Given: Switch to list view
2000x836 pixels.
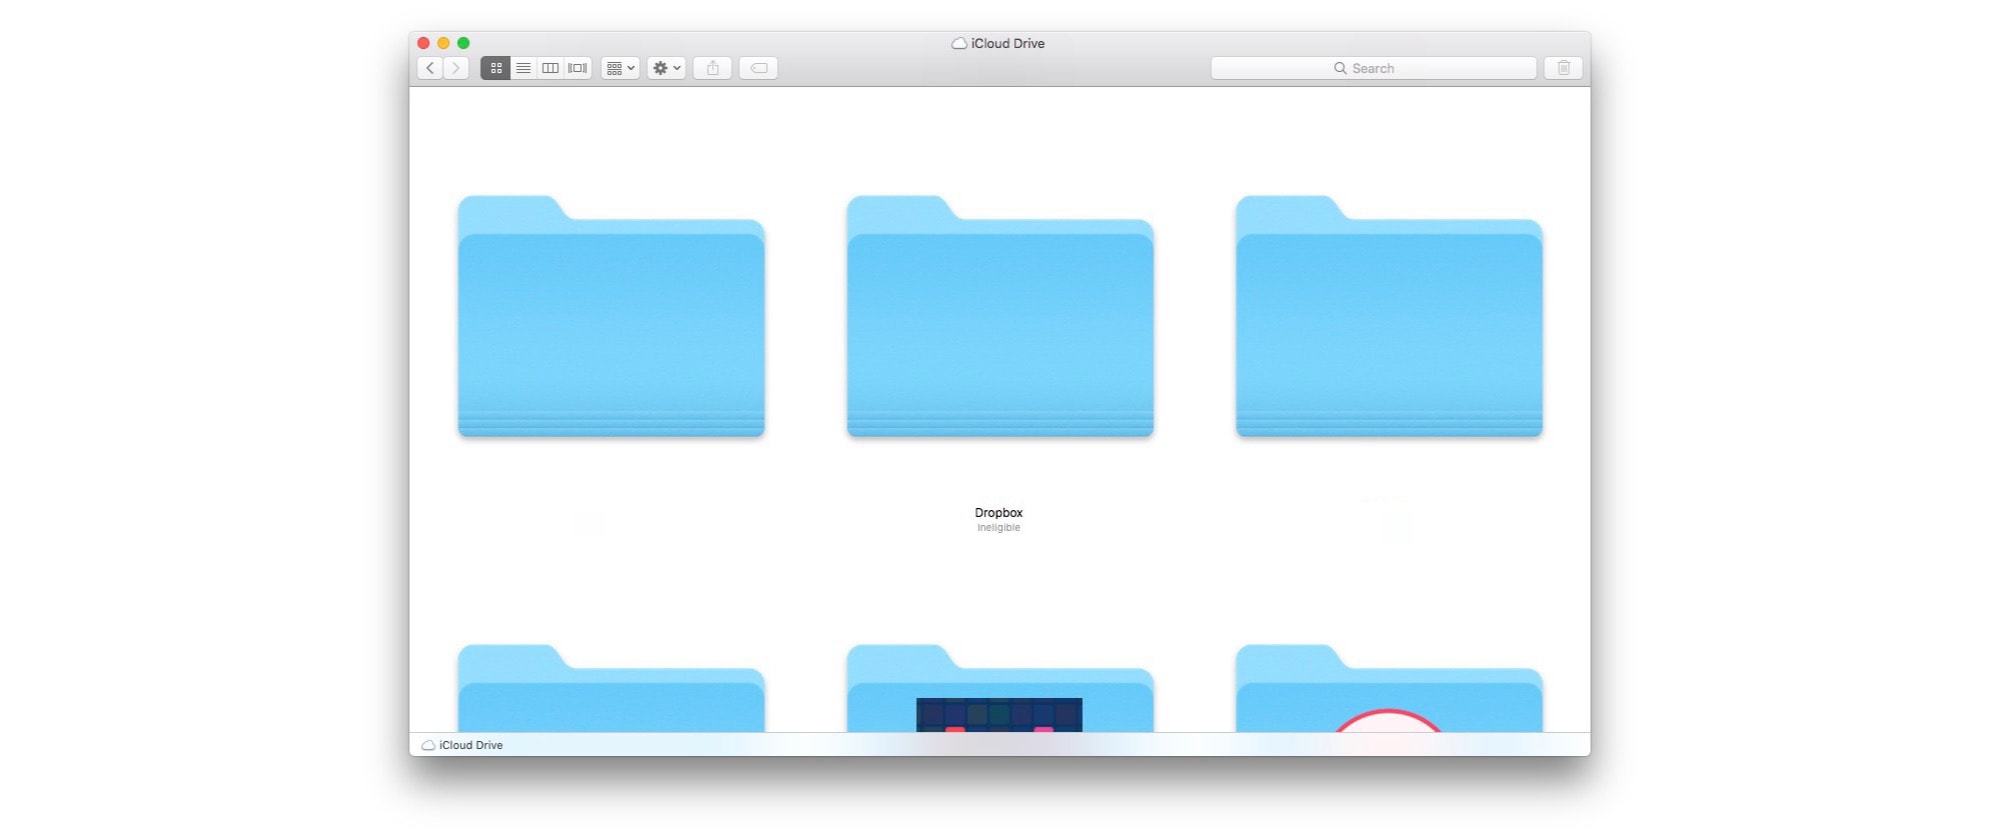Looking at the screenshot, I should 523,68.
